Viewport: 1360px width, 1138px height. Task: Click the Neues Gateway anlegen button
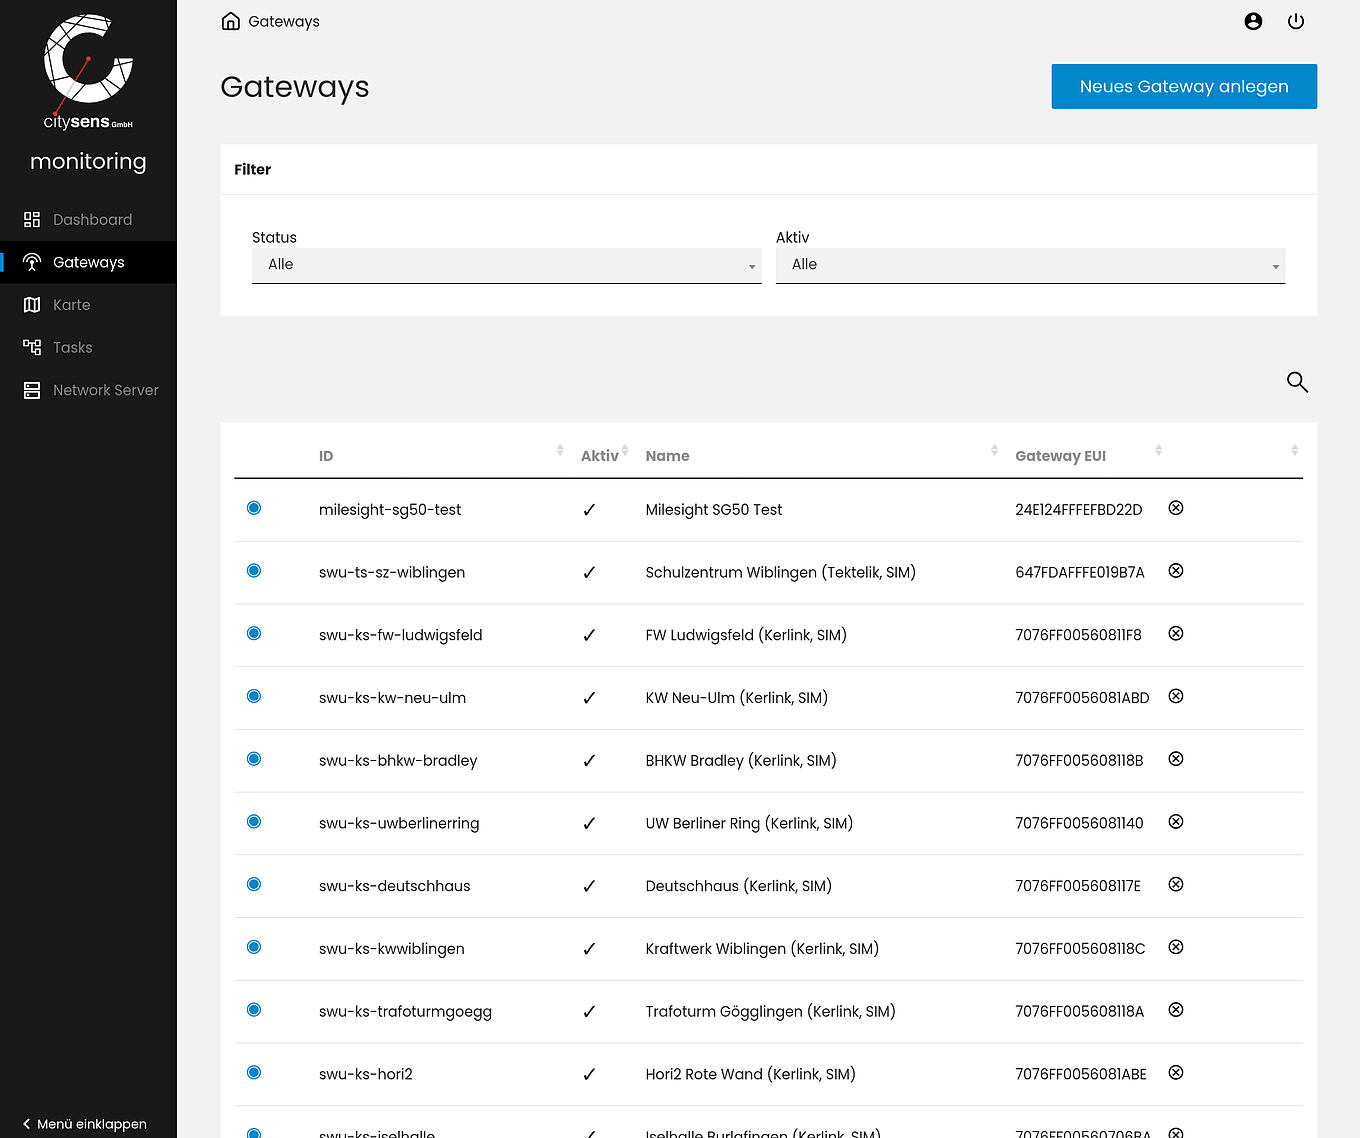click(1183, 86)
